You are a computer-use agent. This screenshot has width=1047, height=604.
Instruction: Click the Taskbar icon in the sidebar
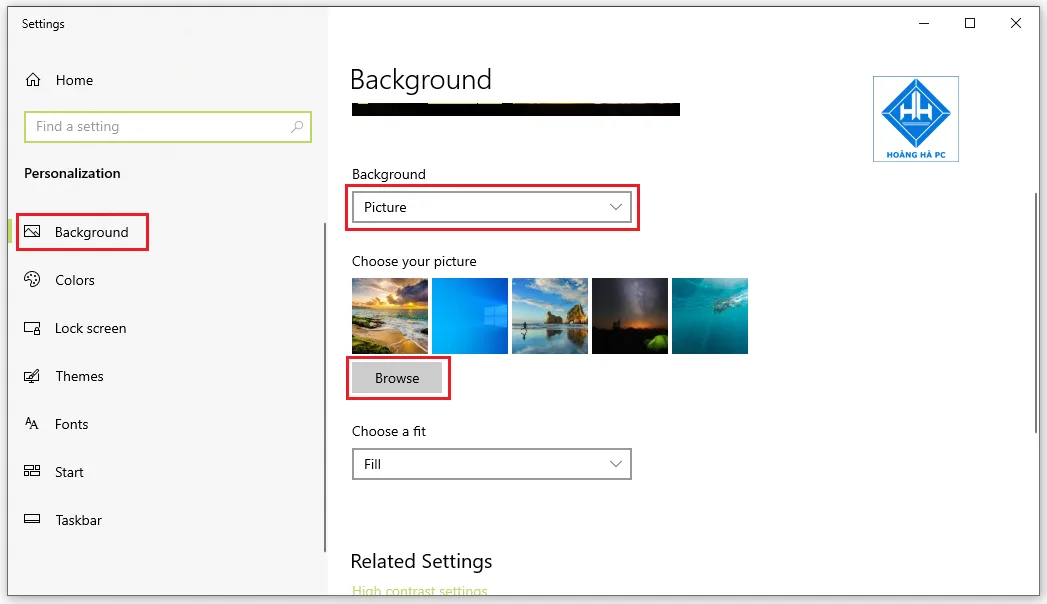pyautogui.click(x=34, y=520)
